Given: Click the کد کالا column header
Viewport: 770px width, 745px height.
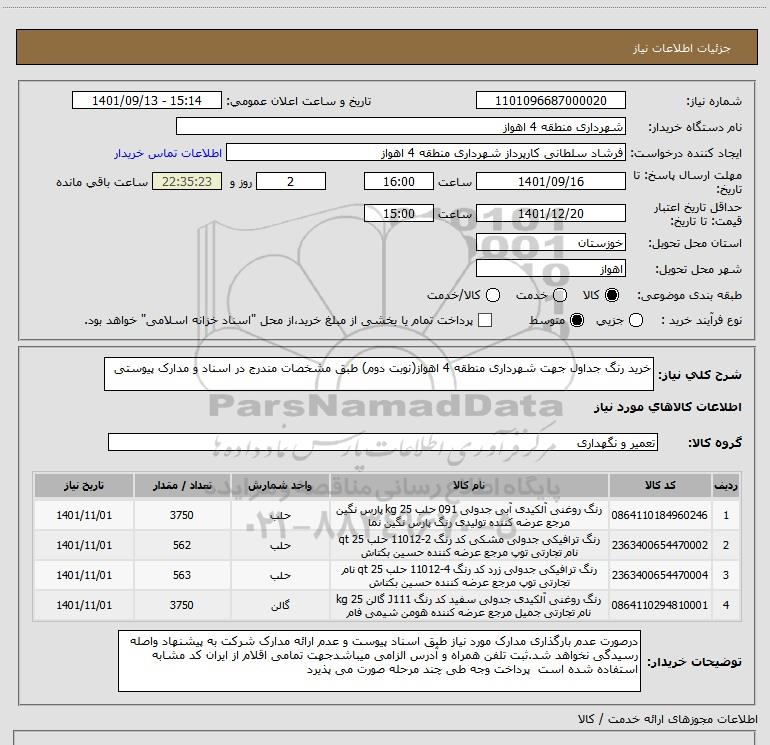Looking at the screenshot, I should (x=660, y=486).
